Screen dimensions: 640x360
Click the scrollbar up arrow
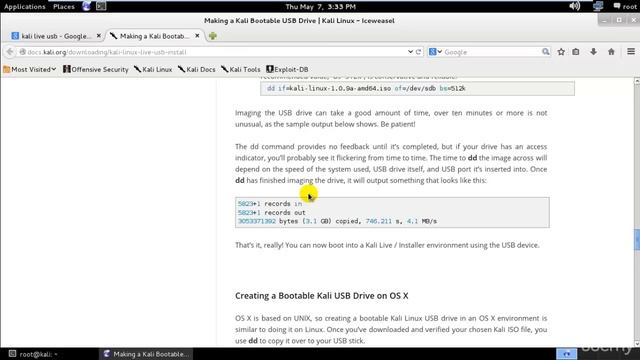[x=637, y=81]
